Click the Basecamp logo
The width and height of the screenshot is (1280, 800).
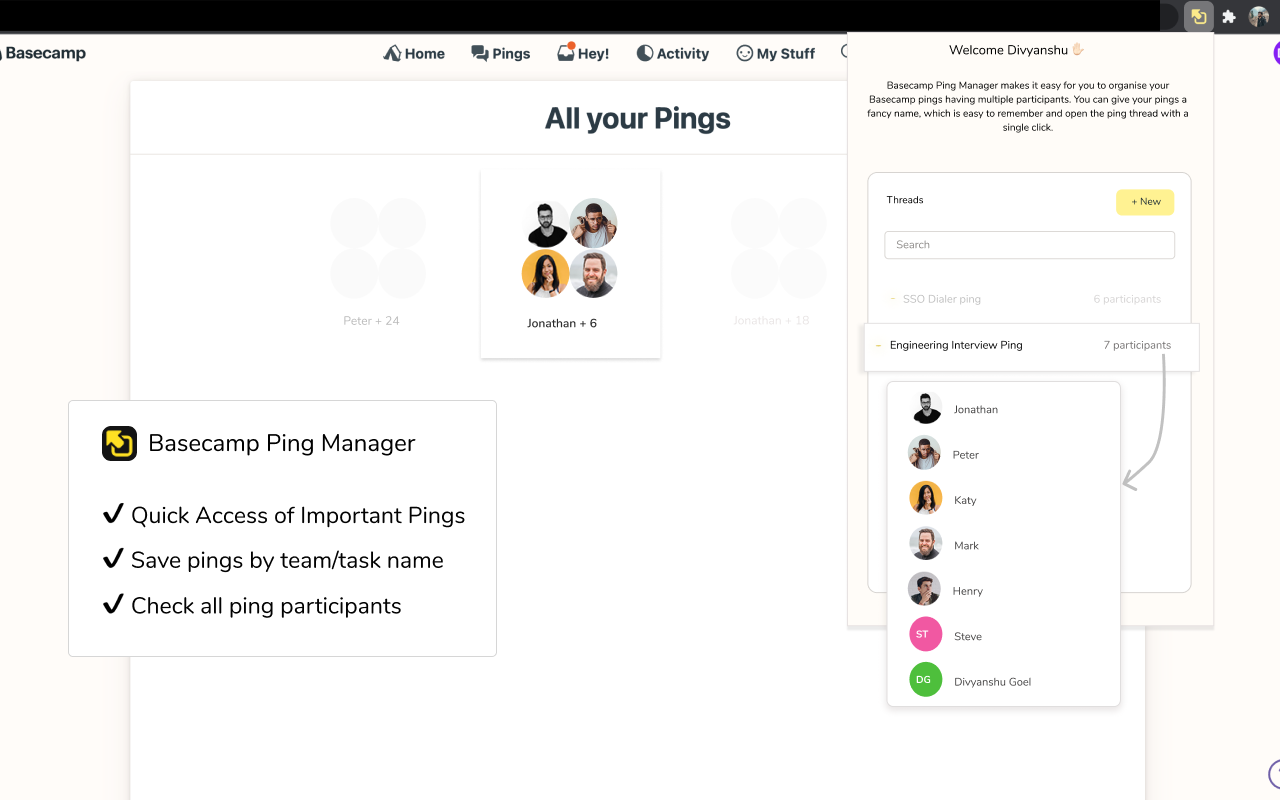[x=43, y=53]
